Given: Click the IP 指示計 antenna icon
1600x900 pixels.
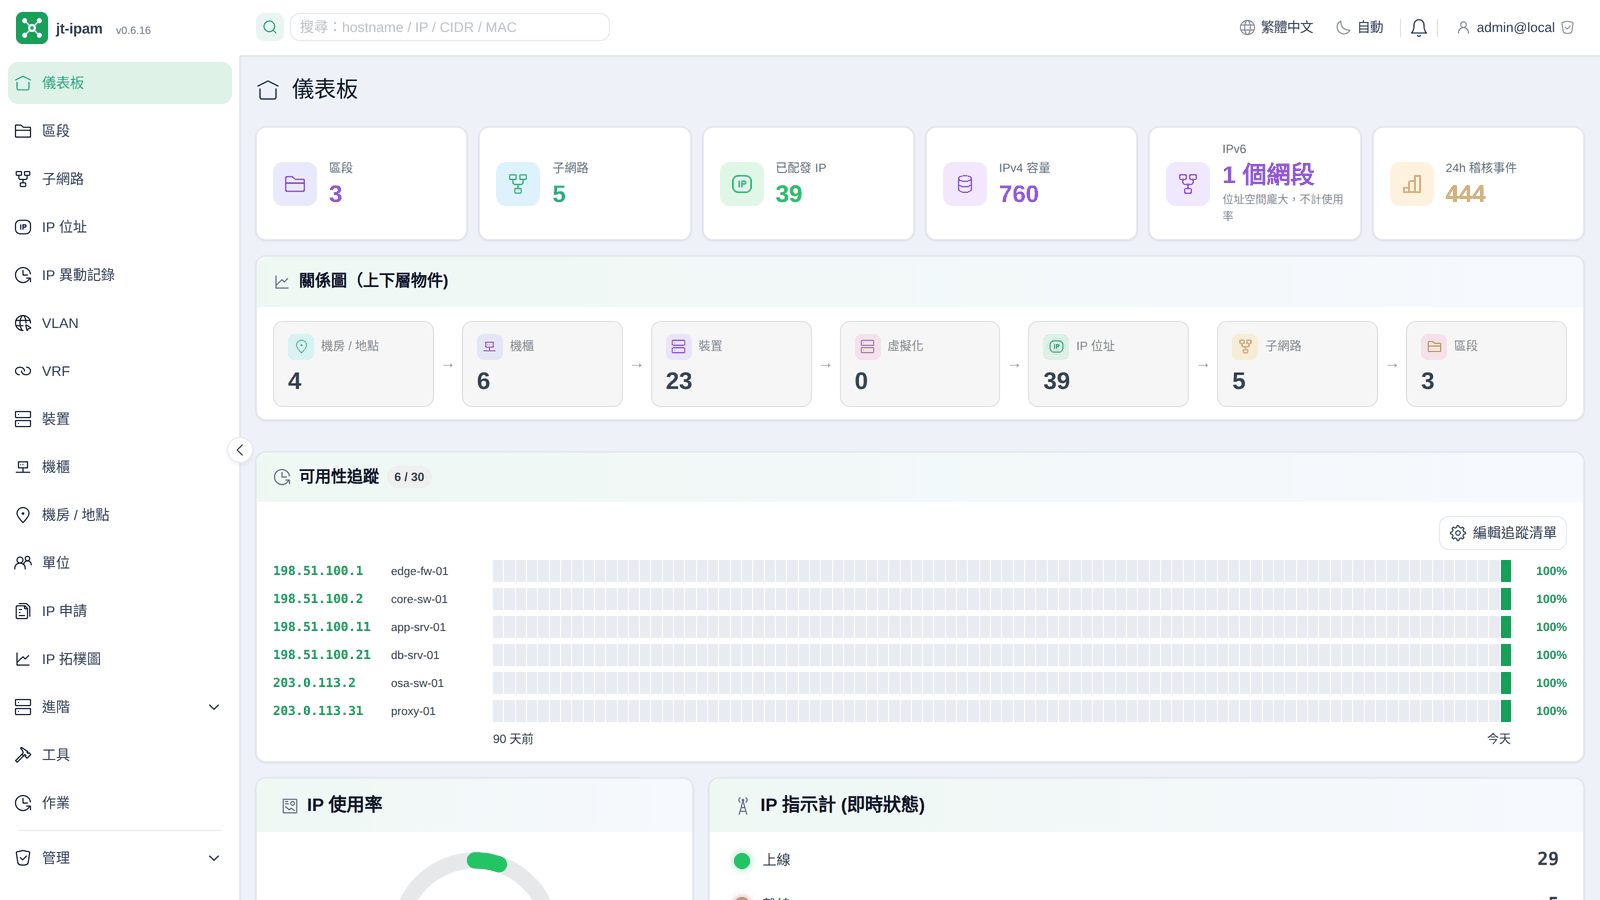Looking at the screenshot, I should [743, 806].
